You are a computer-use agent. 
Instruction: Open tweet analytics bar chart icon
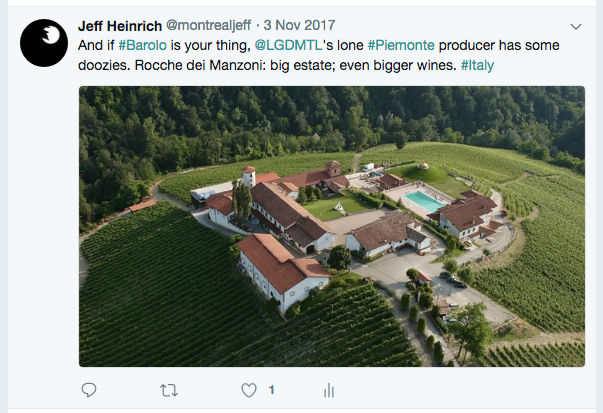pos(329,390)
